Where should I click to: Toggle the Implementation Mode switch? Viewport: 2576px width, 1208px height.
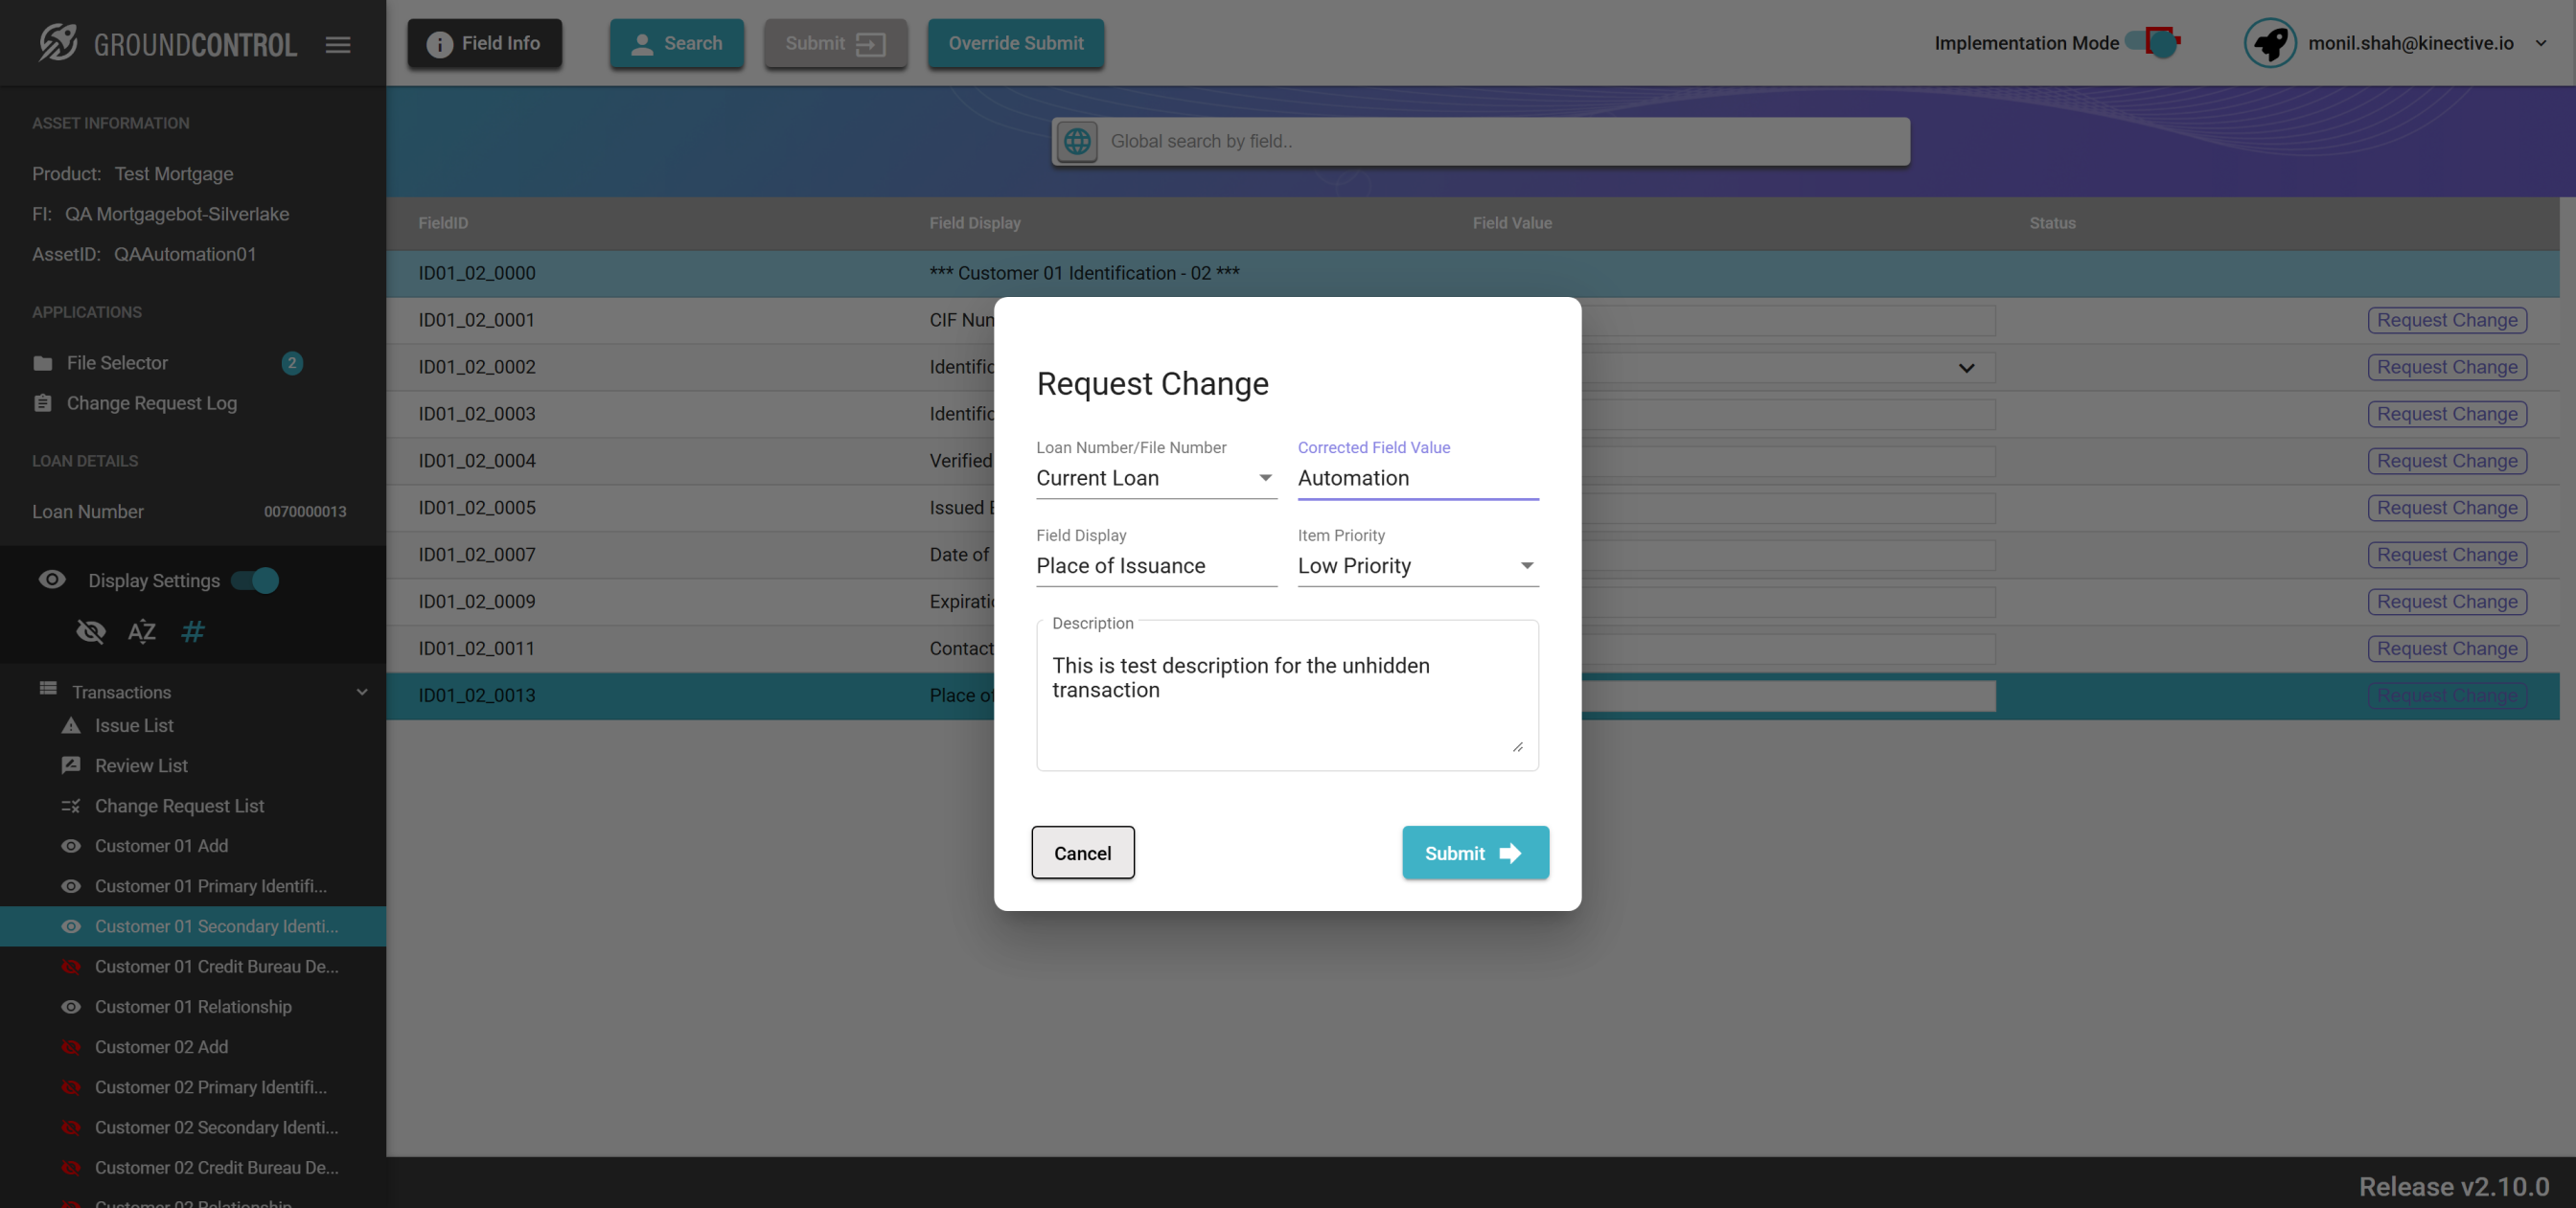[2154, 42]
